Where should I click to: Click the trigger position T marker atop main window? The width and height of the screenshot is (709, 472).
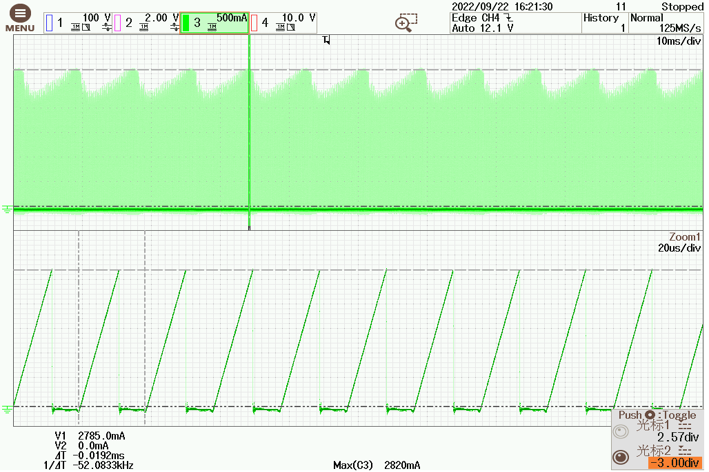326,40
